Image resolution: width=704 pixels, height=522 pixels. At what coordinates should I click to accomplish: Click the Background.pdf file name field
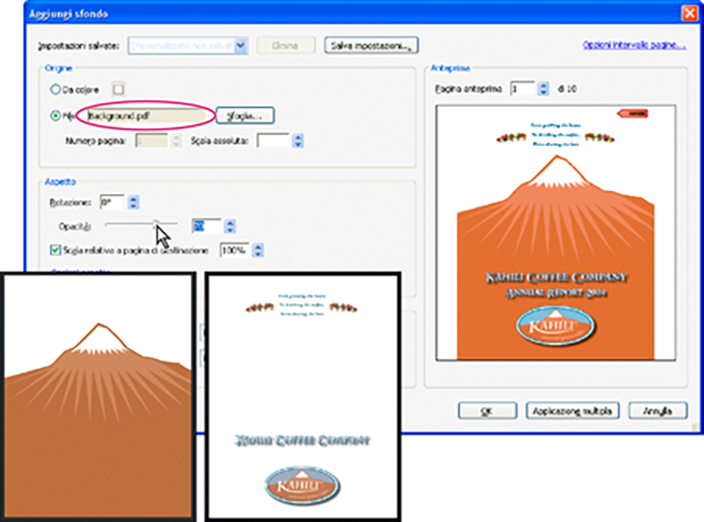tap(147, 116)
